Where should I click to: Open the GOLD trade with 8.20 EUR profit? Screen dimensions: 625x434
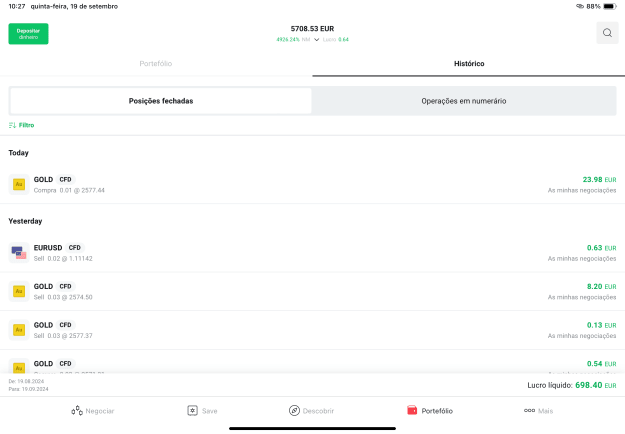coord(312,291)
